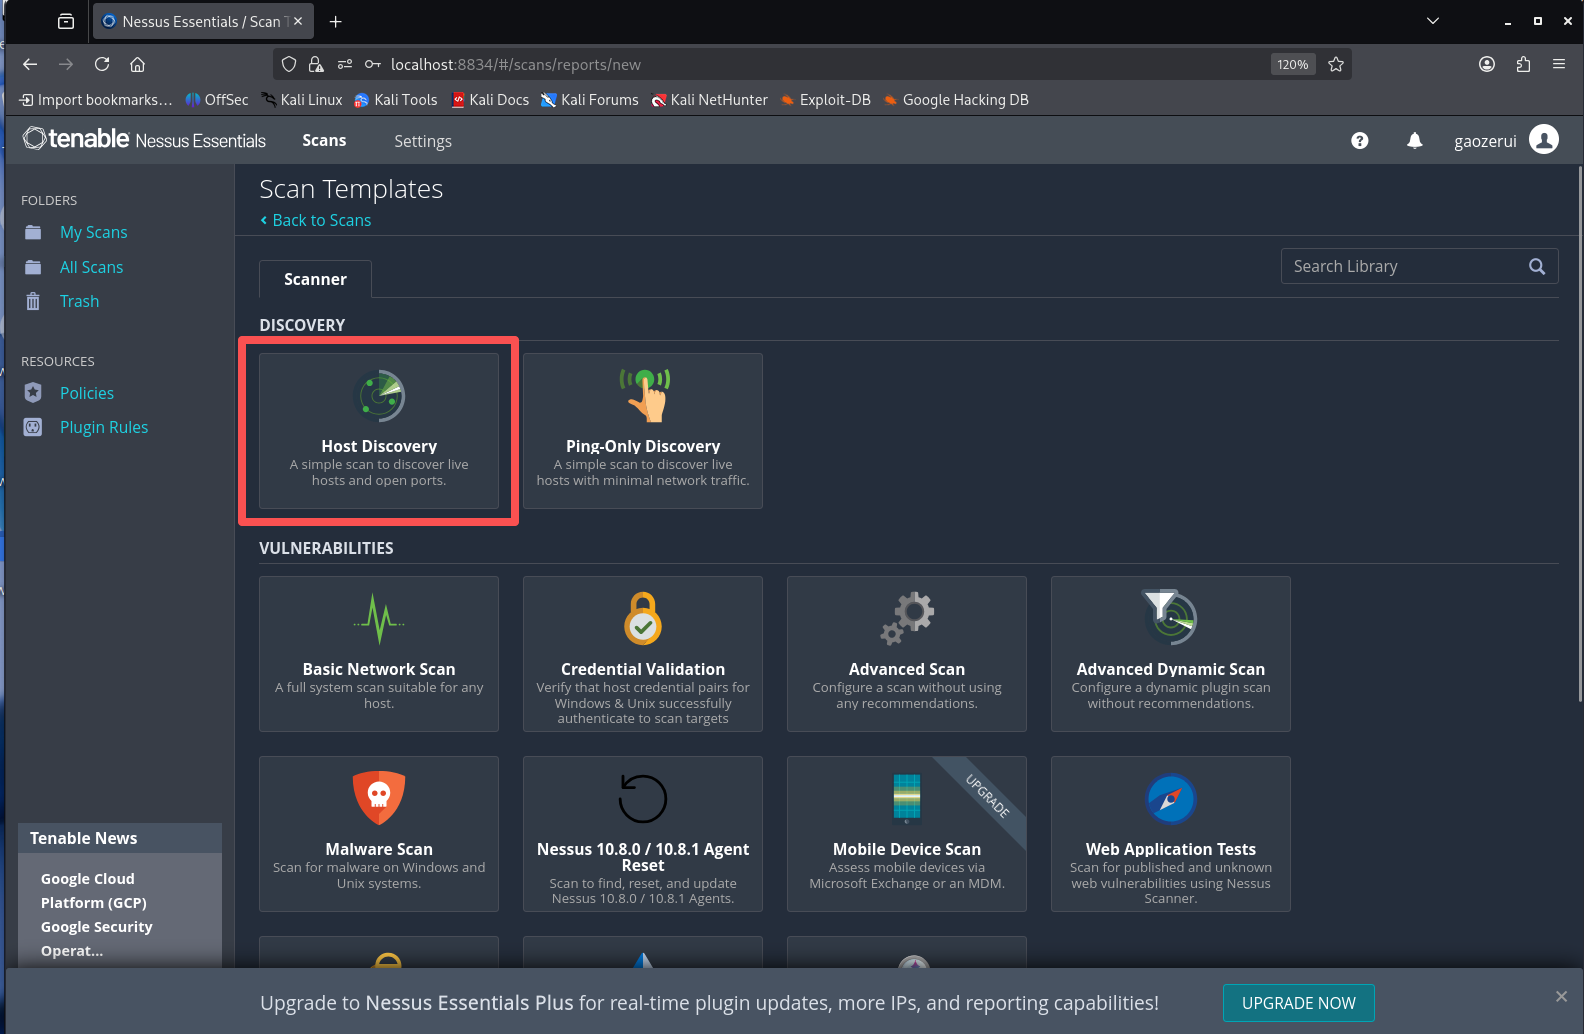
Task: Choose the Ping-Only Discovery finger icon
Action: 644,395
